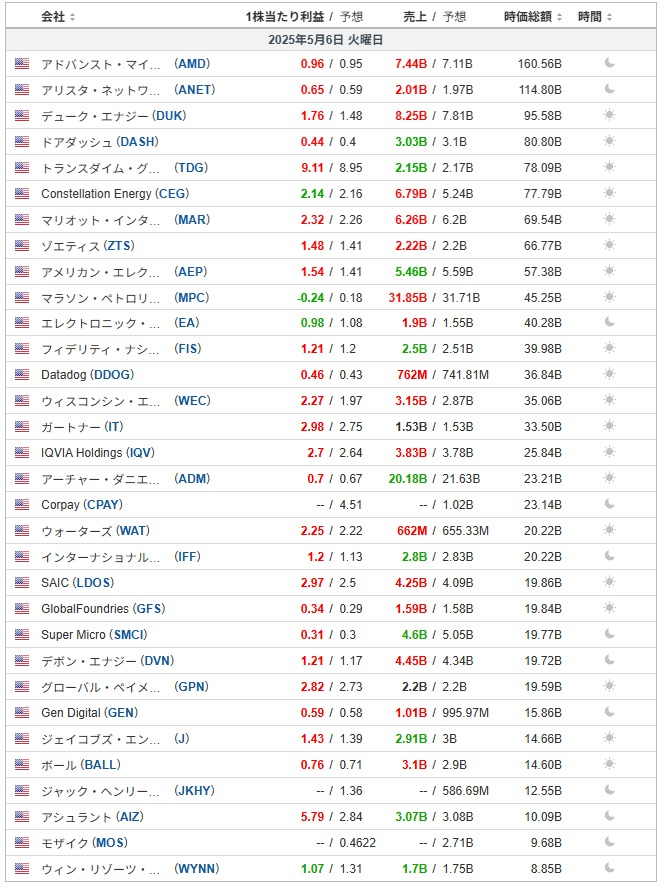
Task: Open the SMCI ticker link
Action: [129, 635]
